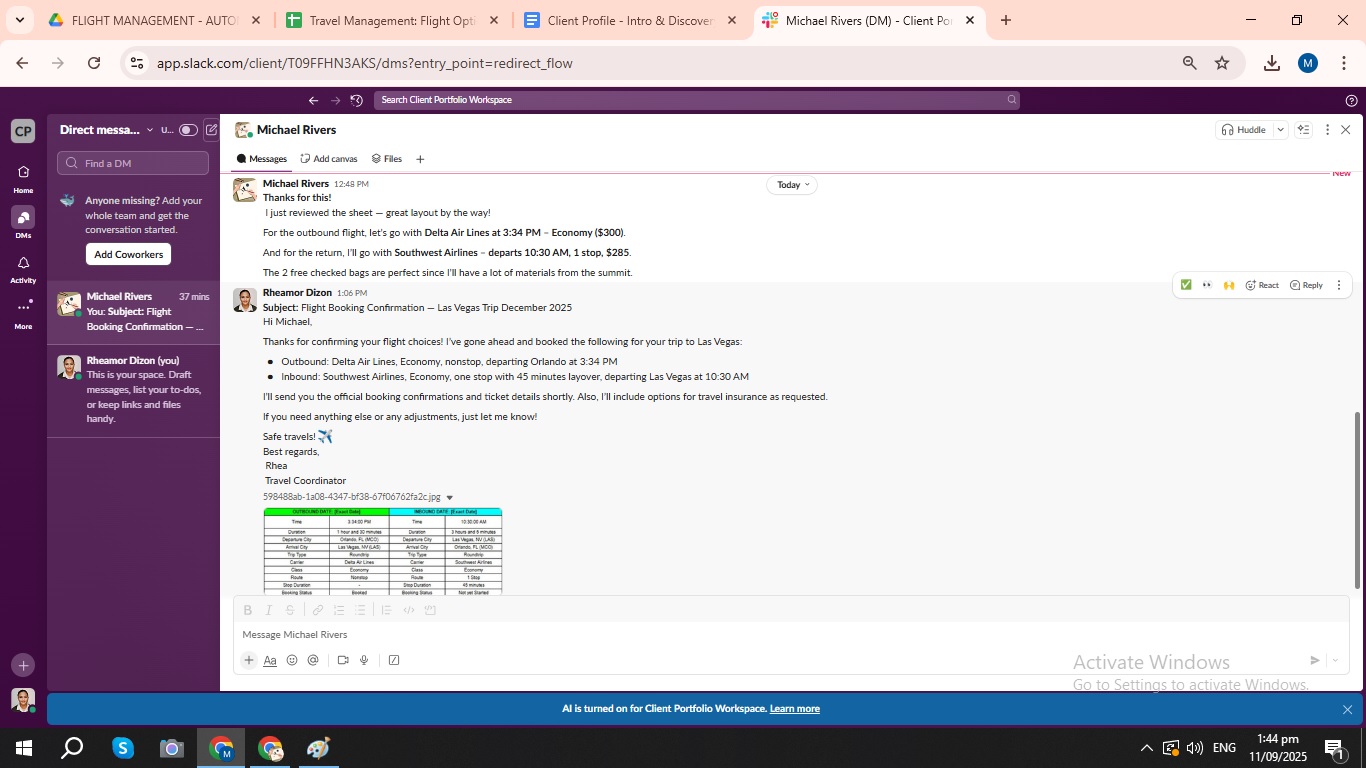Switch to the Messages tab
Viewport: 1366px width, 768px height.
(262, 159)
